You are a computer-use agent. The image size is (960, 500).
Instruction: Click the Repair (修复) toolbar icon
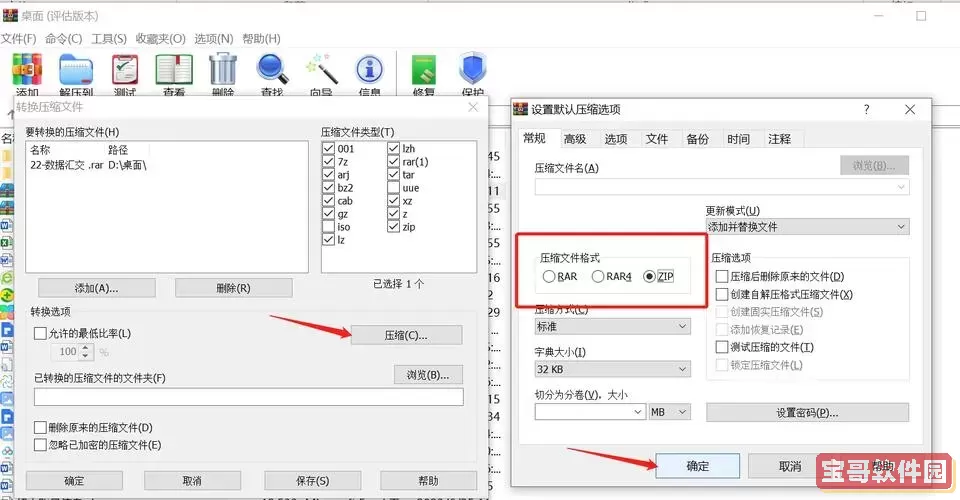point(424,69)
